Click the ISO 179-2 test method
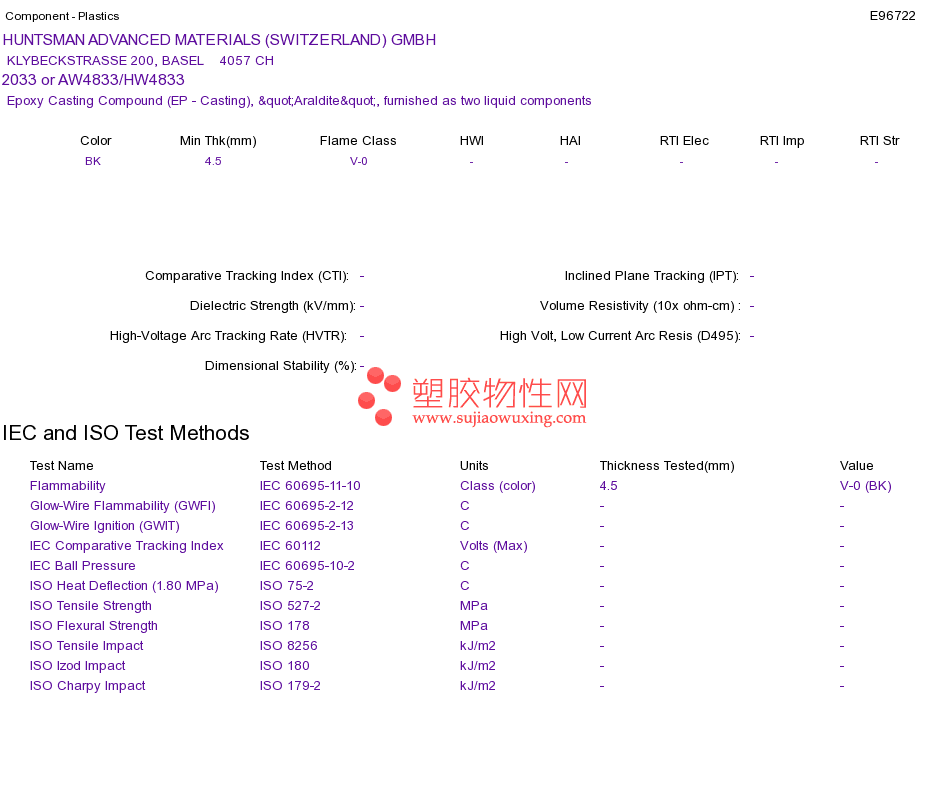This screenshot has width=950, height=800. 290,686
